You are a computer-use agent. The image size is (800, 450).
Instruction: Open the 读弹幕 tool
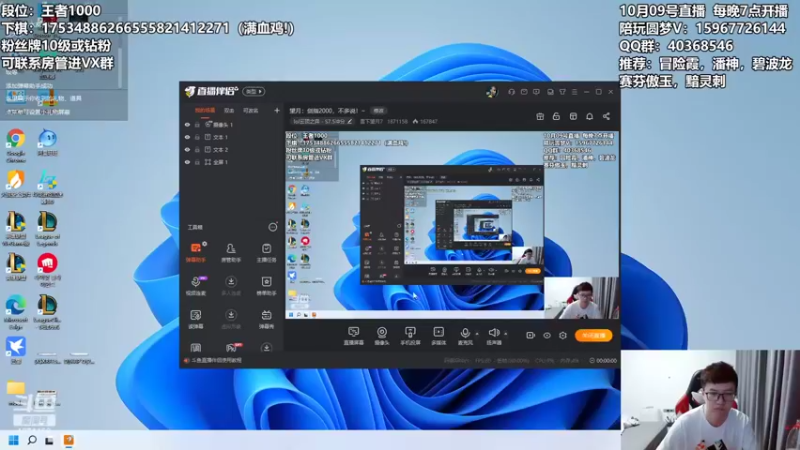pyautogui.click(x=196, y=319)
